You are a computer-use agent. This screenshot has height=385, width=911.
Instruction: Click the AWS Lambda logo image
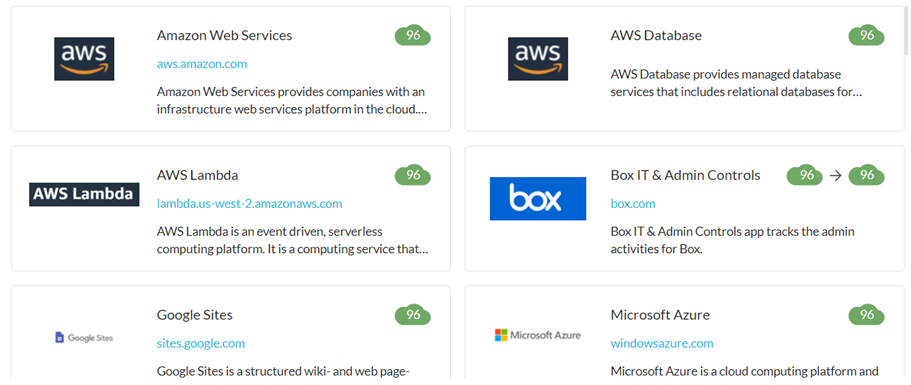(x=84, y=194)
